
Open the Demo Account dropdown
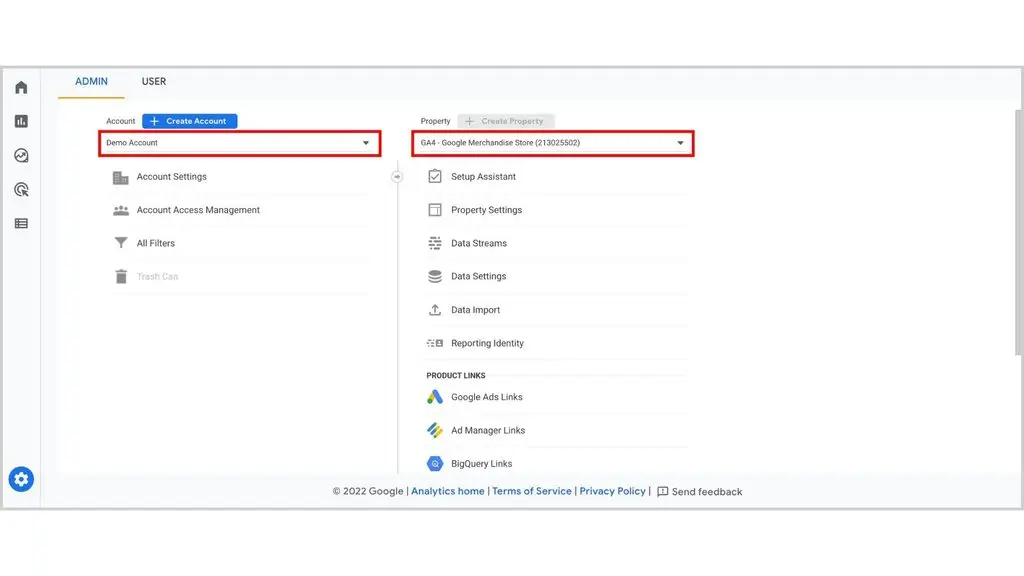click(x=240, y=143)
